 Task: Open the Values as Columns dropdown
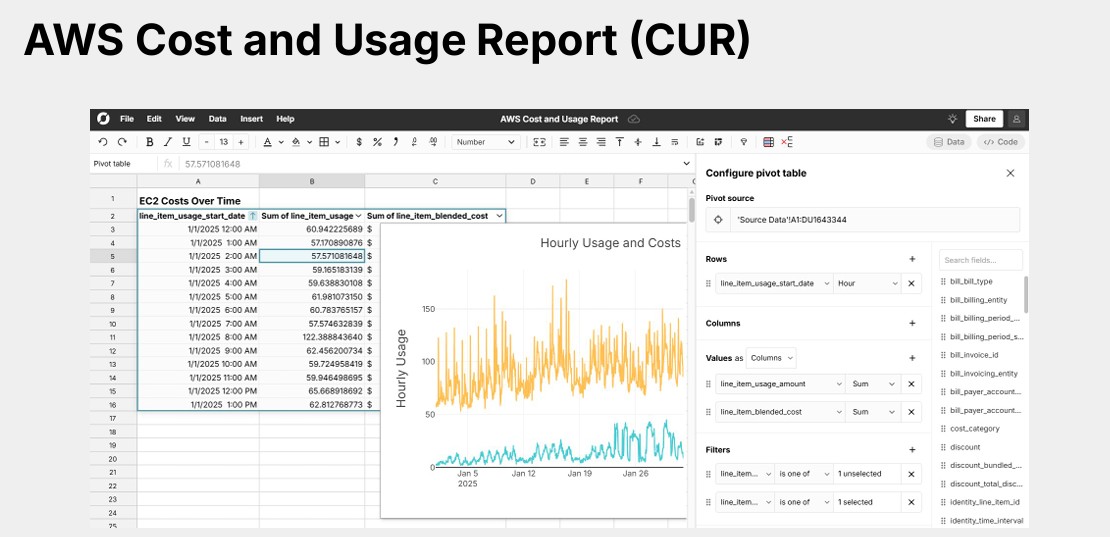pos(772,358)
